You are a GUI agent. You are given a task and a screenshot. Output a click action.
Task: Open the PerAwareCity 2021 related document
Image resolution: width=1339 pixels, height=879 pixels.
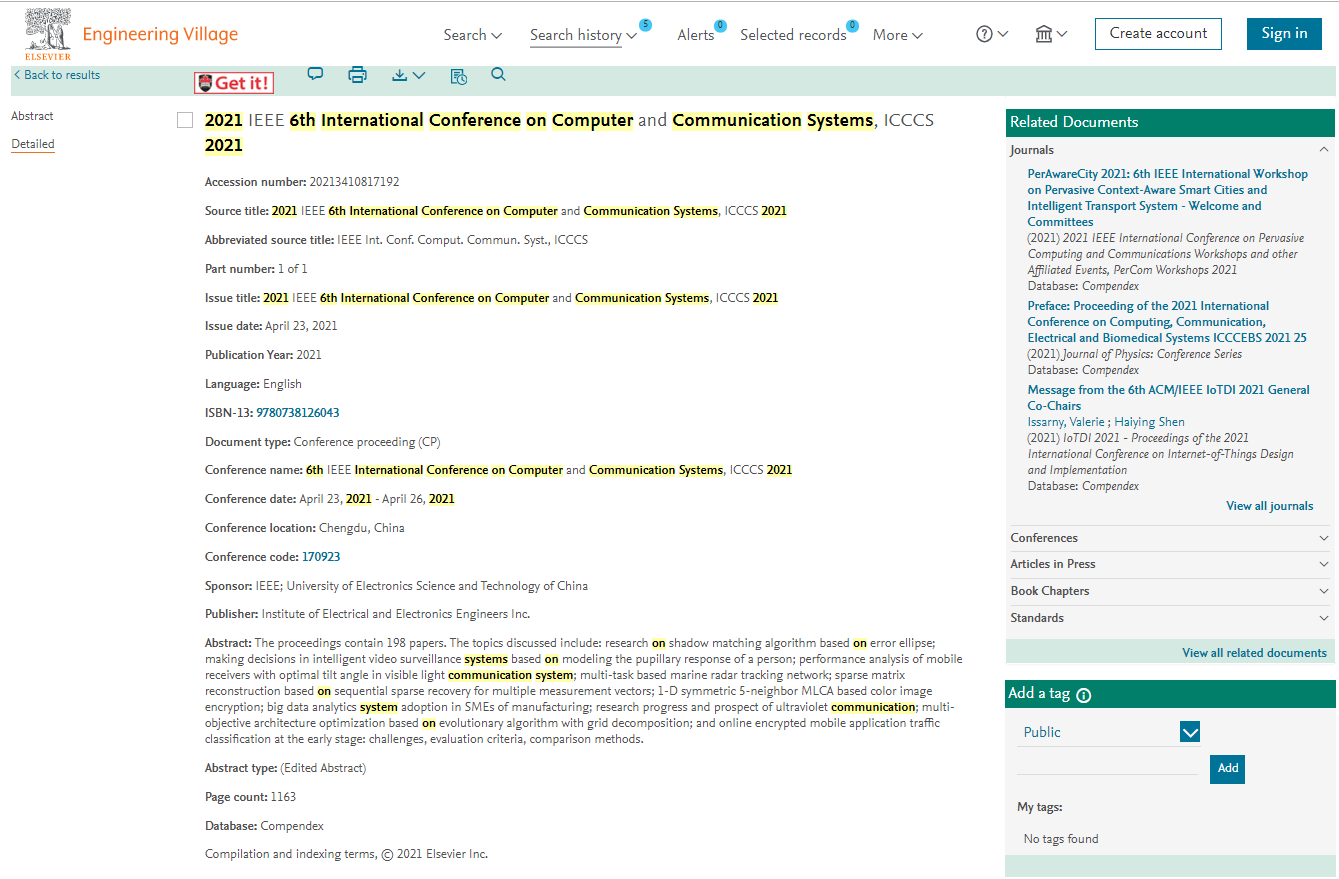pyautogui.click(x=1167, y=198)
